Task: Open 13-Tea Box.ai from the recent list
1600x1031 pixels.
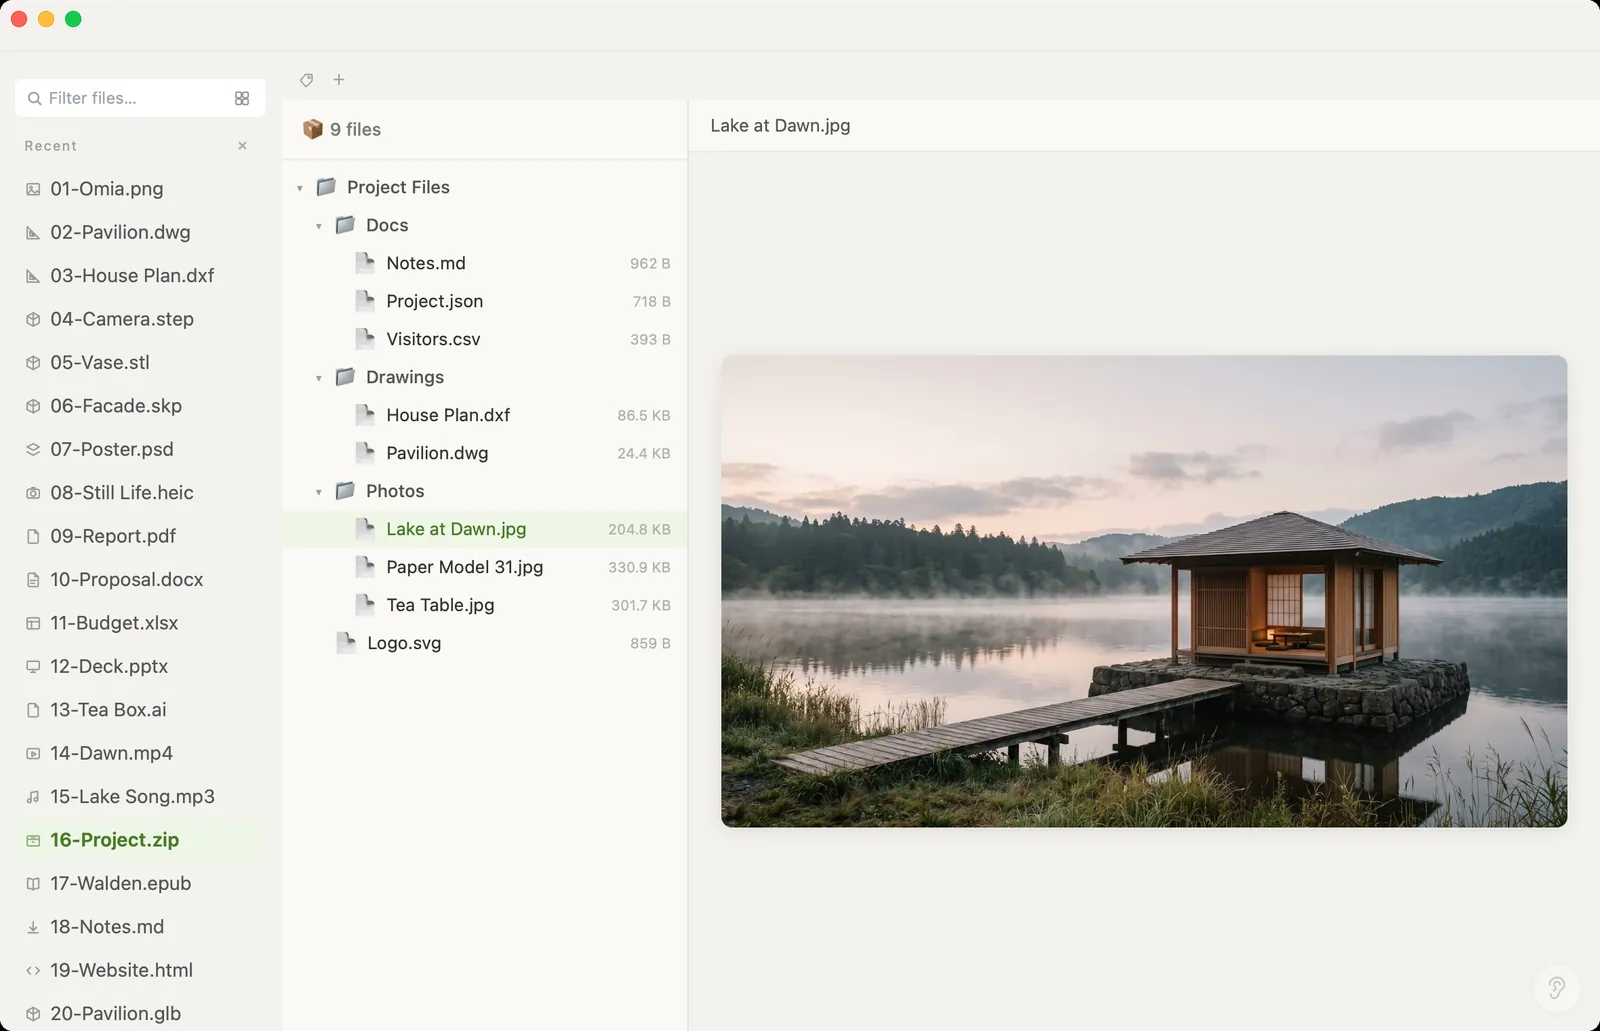Action: coord(141,710)
